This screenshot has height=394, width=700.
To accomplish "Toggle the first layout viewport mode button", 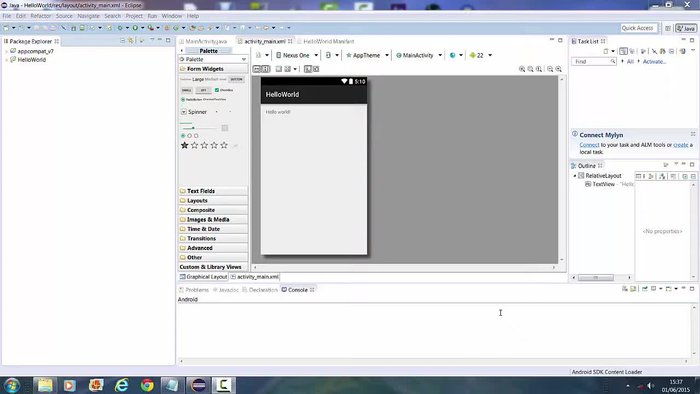I will pyautogui.click(x=257, y=69).
